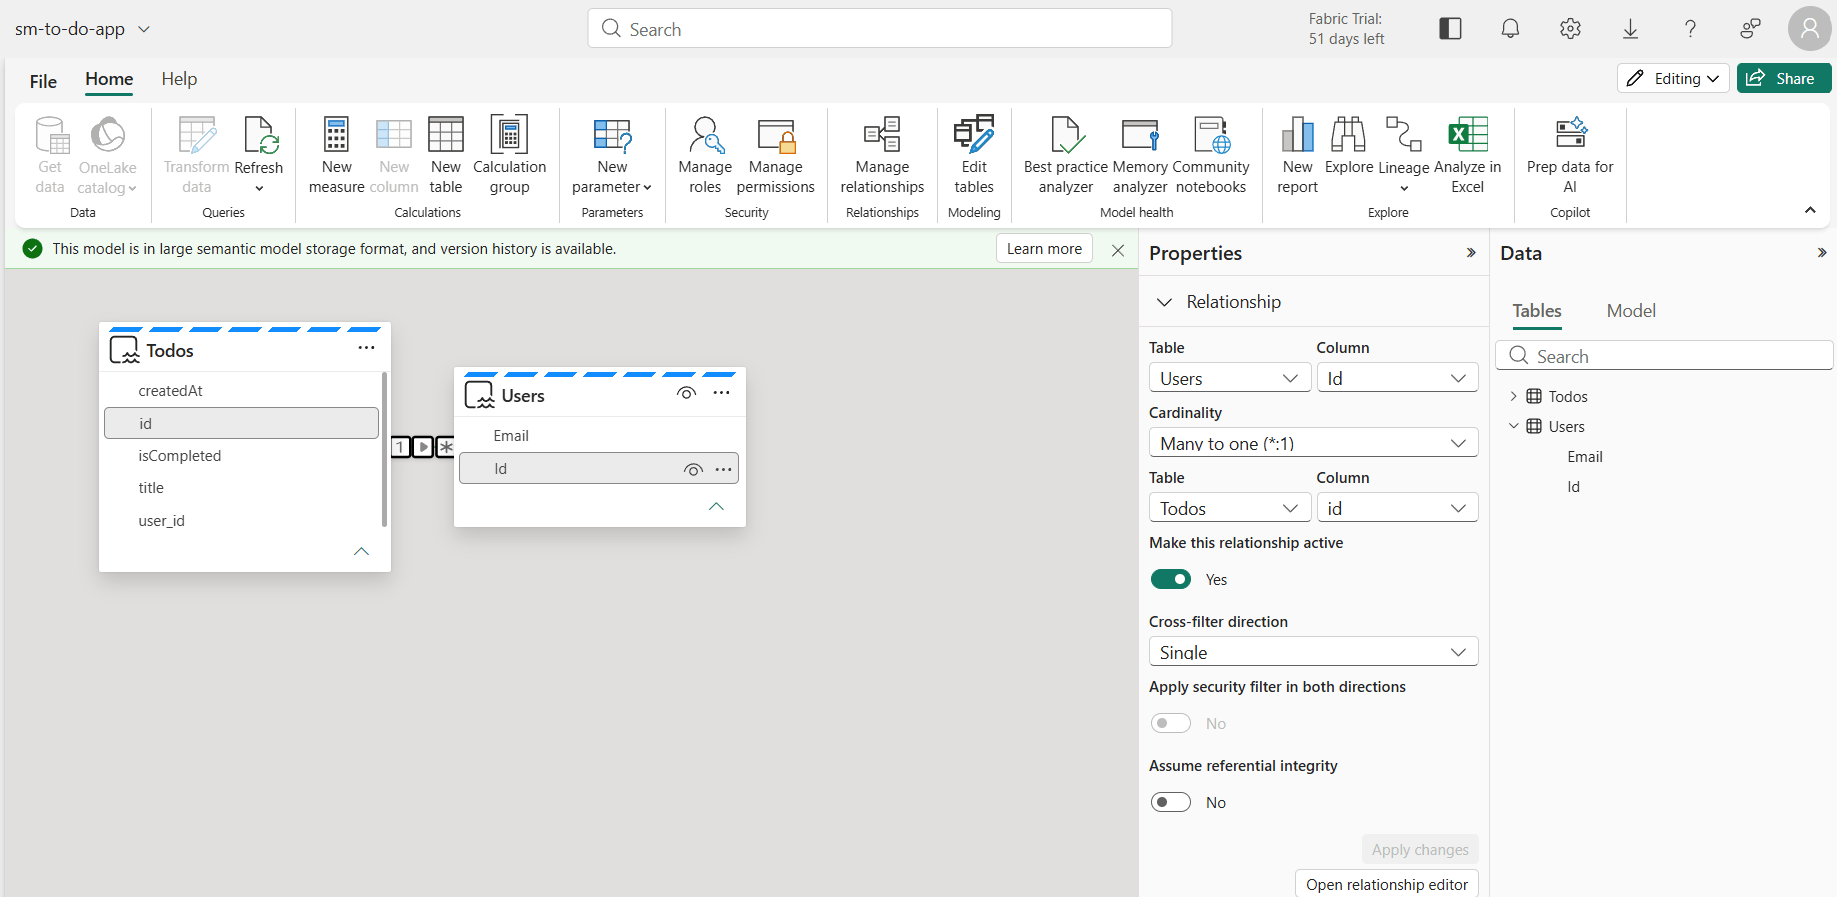Screen dimensions: 1837x897
Task: Open Manage relationships dialog
Action: tap(882, 155)
